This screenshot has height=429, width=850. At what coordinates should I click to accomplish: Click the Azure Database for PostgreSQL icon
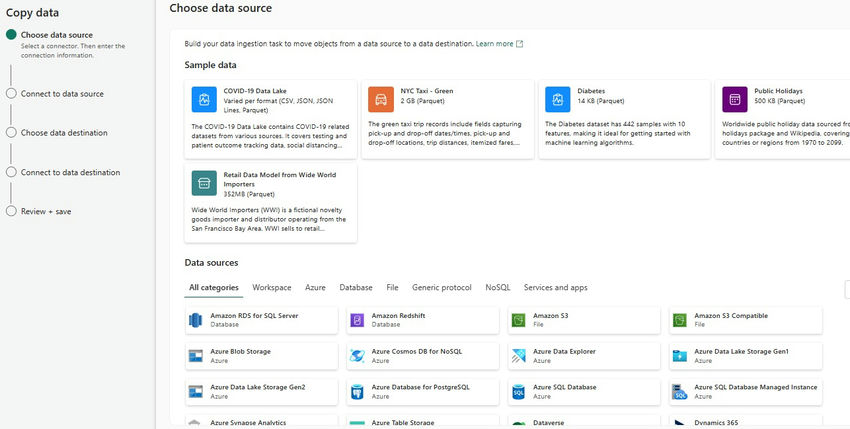(x=357, y=392)
